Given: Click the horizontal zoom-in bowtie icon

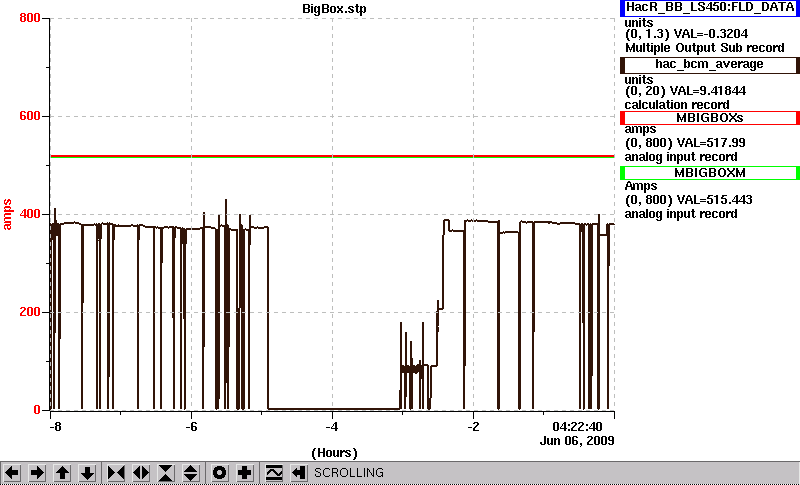Looking at the screenshot, I should pos(116,473).
